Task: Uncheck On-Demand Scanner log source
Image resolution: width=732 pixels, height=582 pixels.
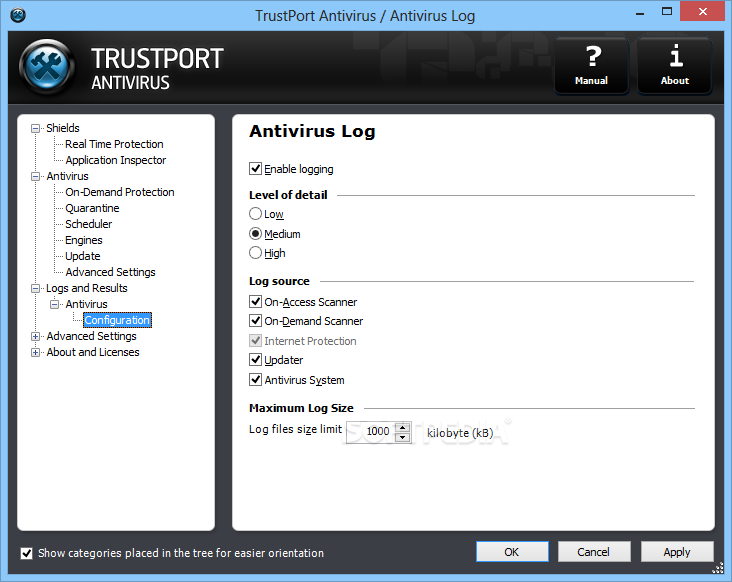Action: tap(255, 321)
